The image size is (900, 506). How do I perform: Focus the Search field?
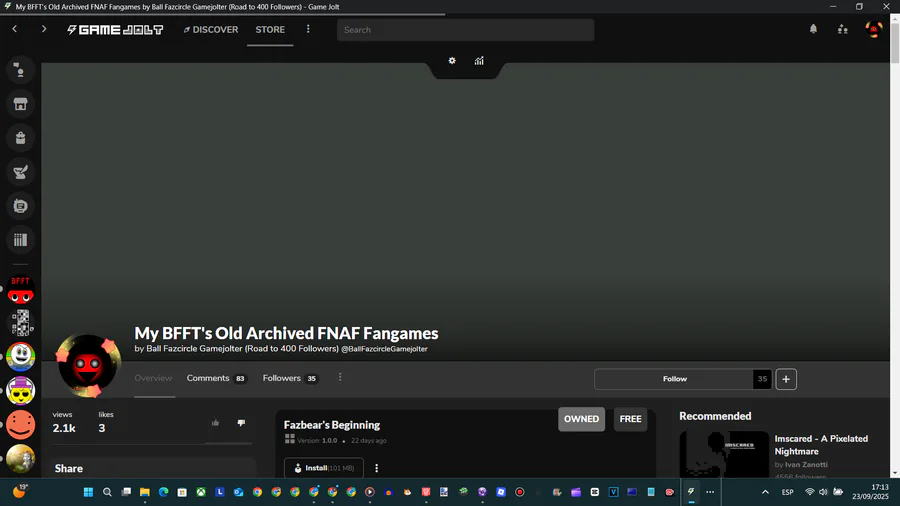pyautogui.click(x=465, y=30)
